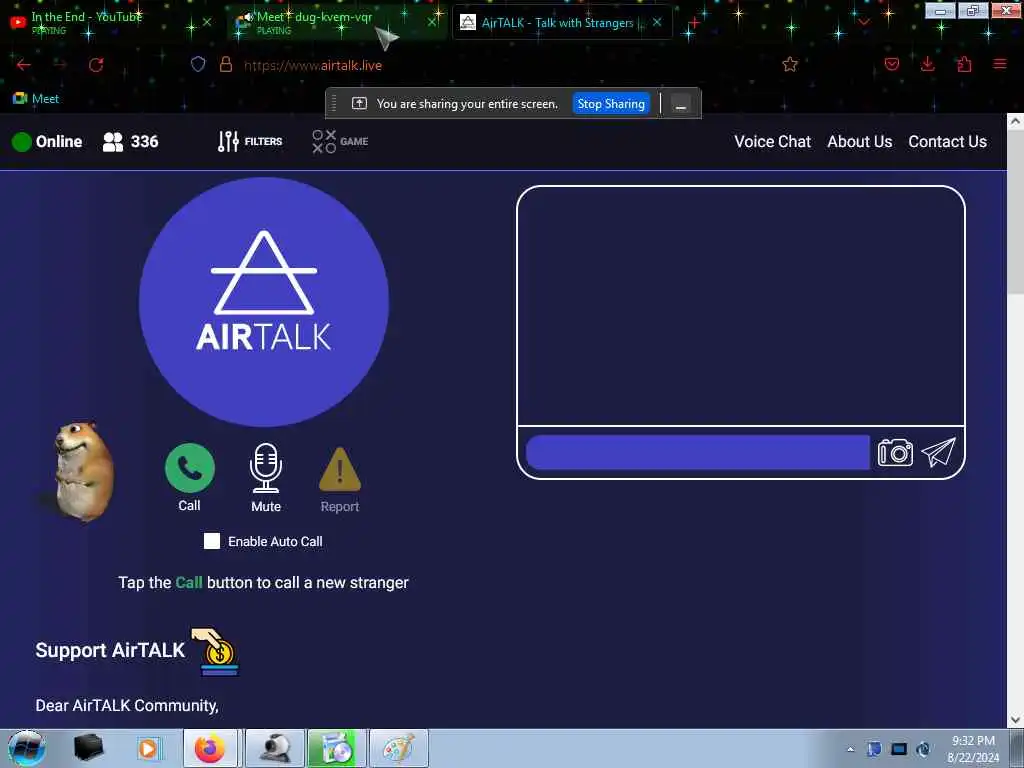The width and height of the screenshot is (1024, 768).
Task: Type in the chat message field
Action: (697, 452)
